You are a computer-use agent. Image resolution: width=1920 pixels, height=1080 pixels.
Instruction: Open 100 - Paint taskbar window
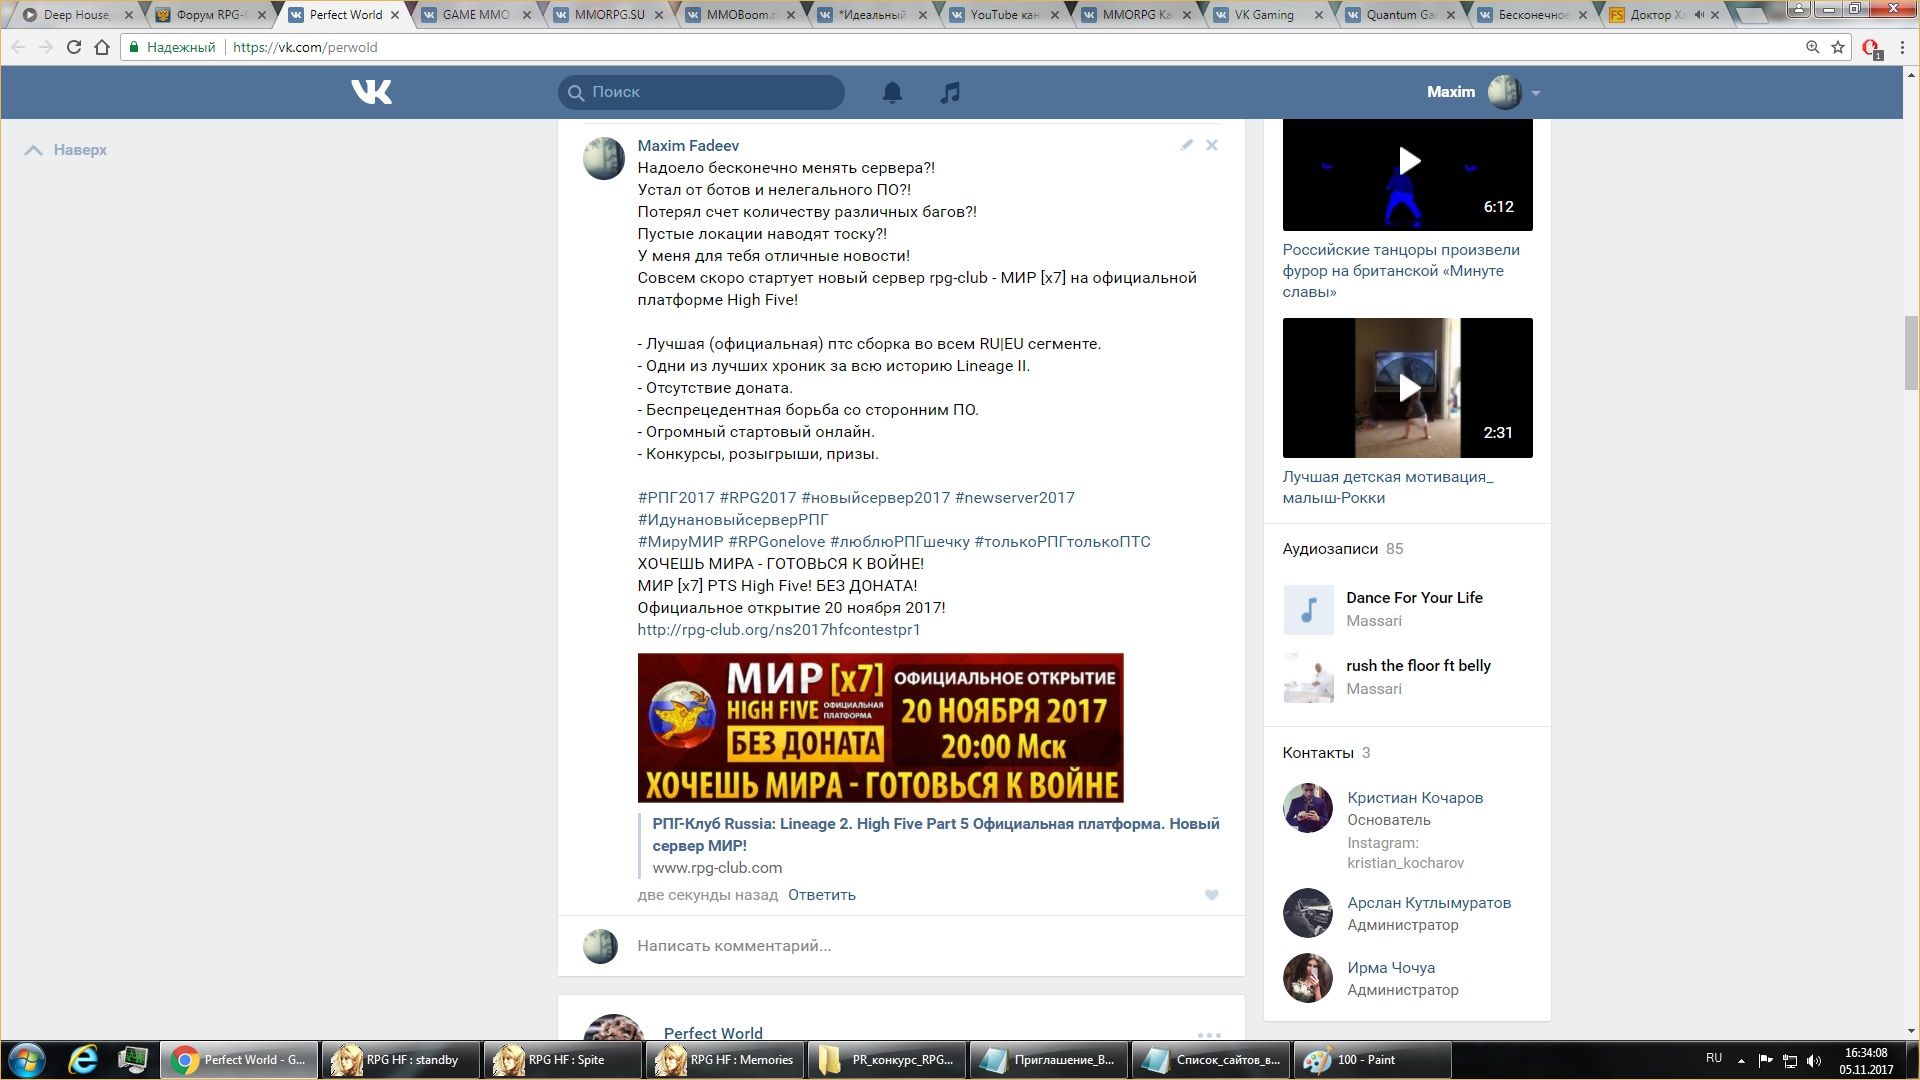(1372, 1060)
